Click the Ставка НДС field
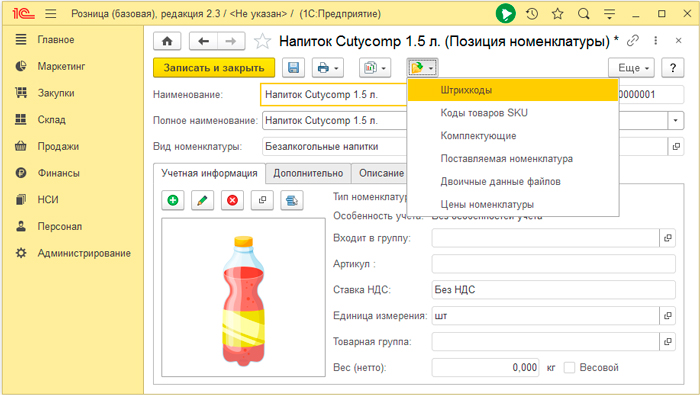This screenshot has height=395, width=700. point(553,290)
